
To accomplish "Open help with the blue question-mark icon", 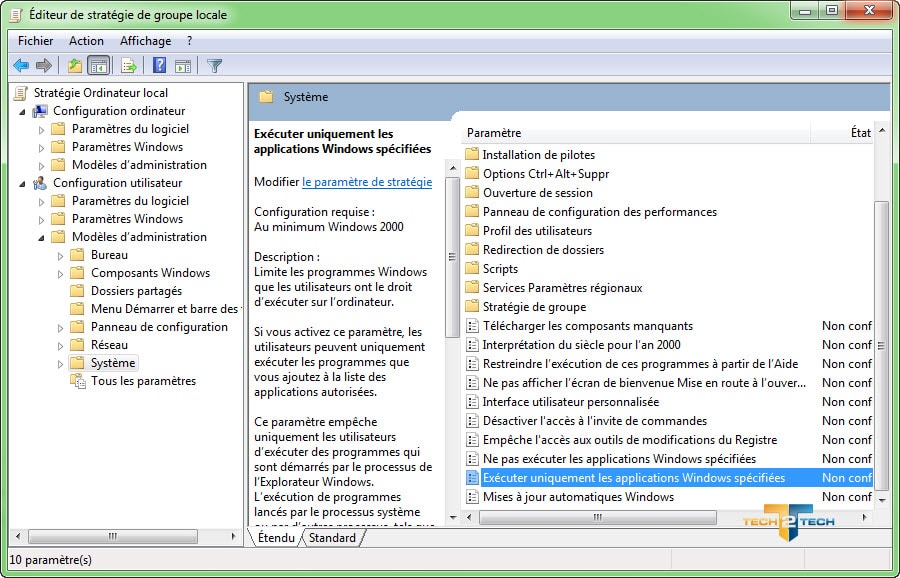I will [159, 66].
